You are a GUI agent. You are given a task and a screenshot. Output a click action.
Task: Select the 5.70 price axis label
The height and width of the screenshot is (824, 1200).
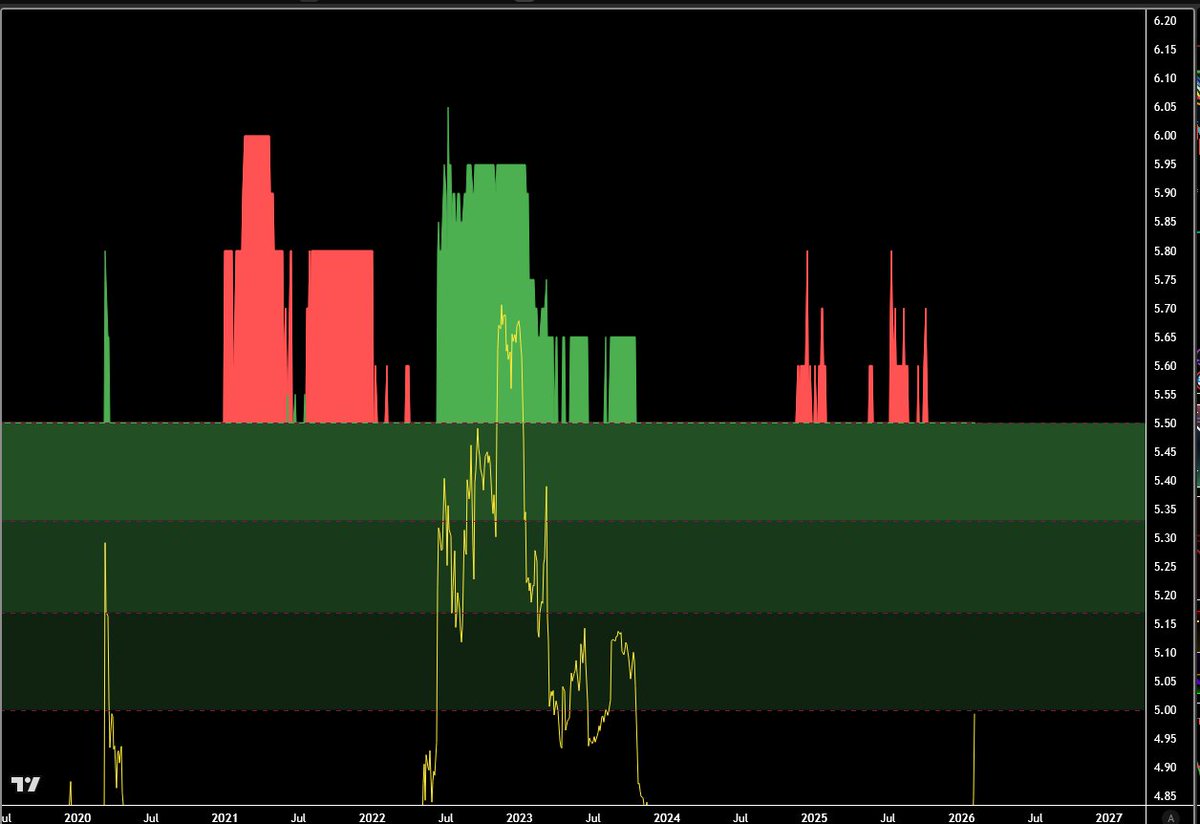click(x=1163, y=308)
